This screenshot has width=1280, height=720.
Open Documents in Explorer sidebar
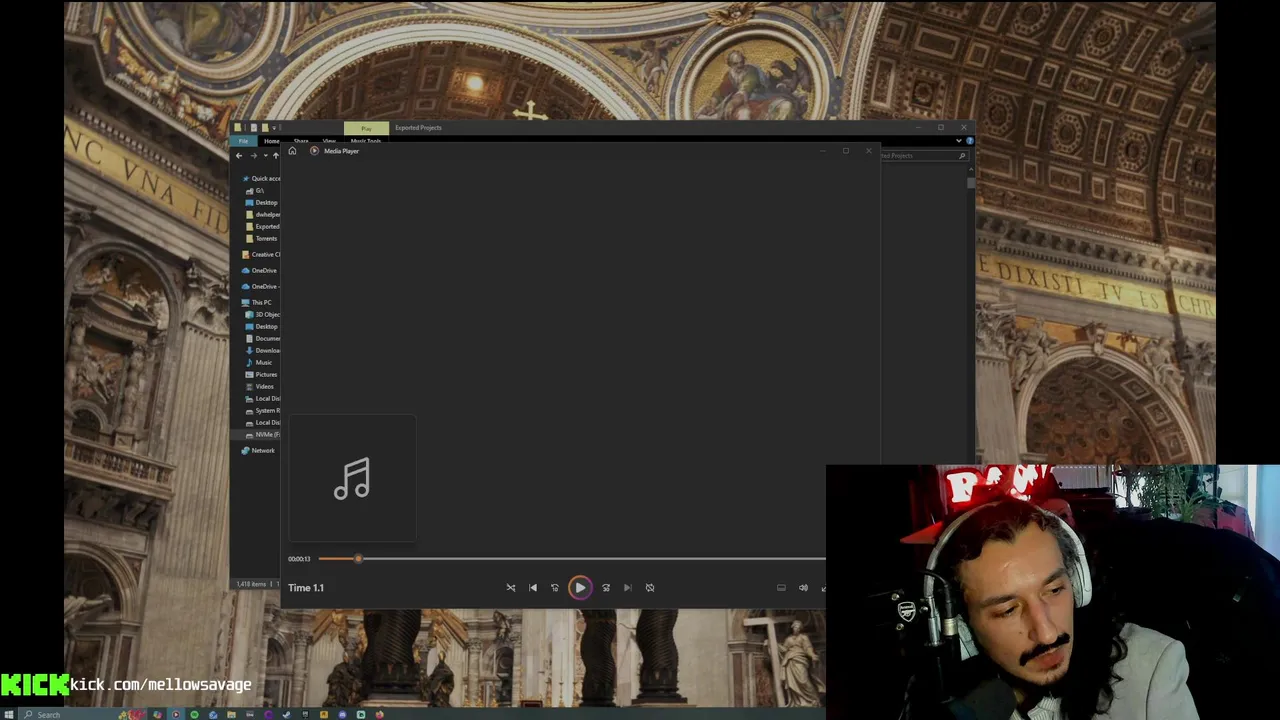pyautogui.click(x=263, y=339)
